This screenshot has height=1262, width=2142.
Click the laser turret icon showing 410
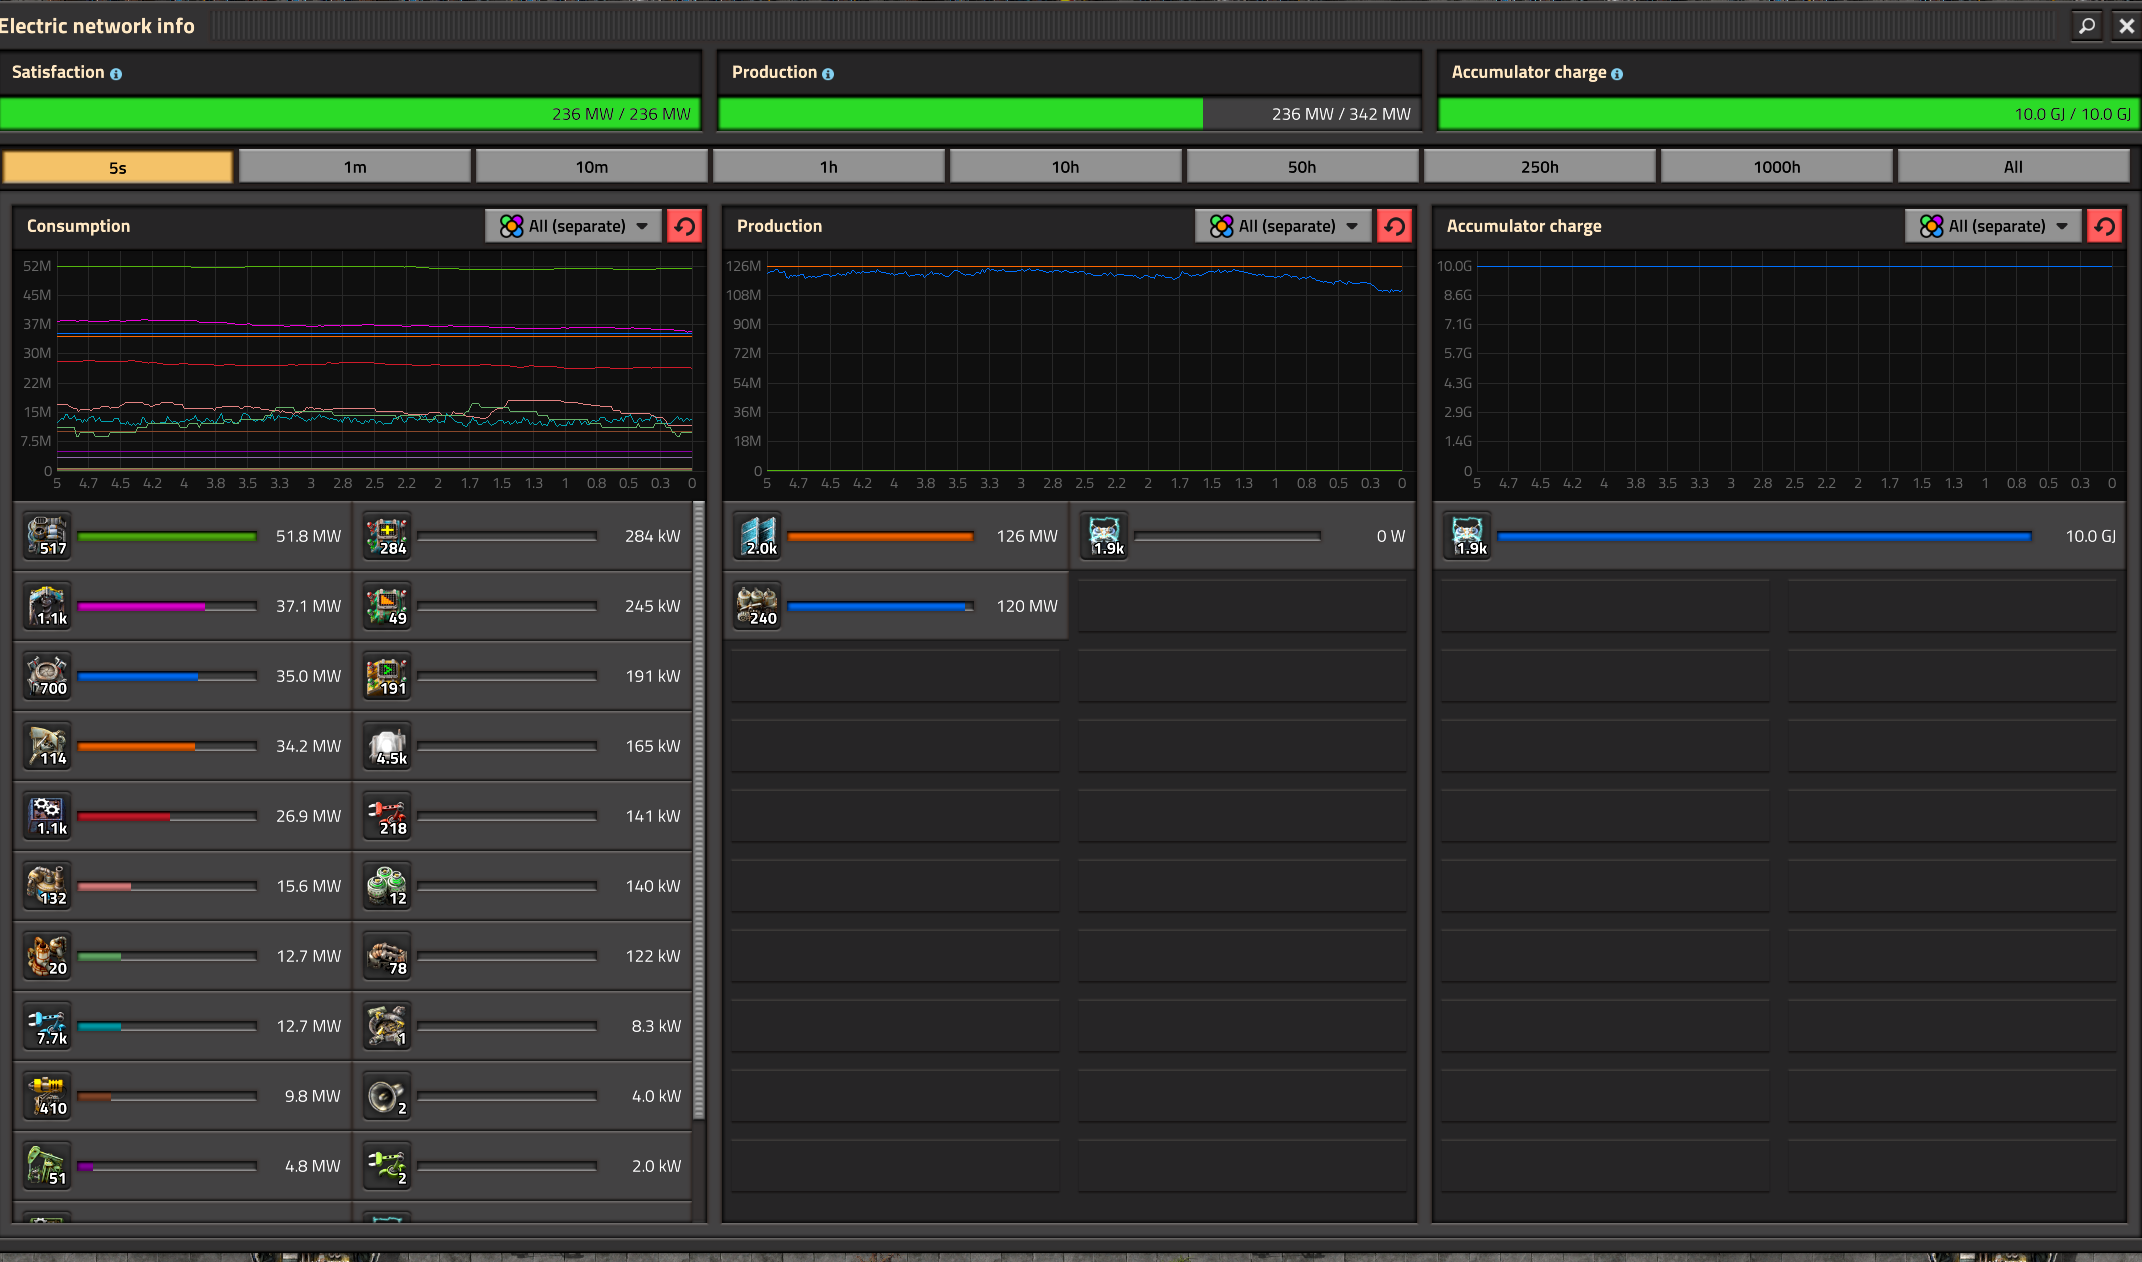point(47,1096)
